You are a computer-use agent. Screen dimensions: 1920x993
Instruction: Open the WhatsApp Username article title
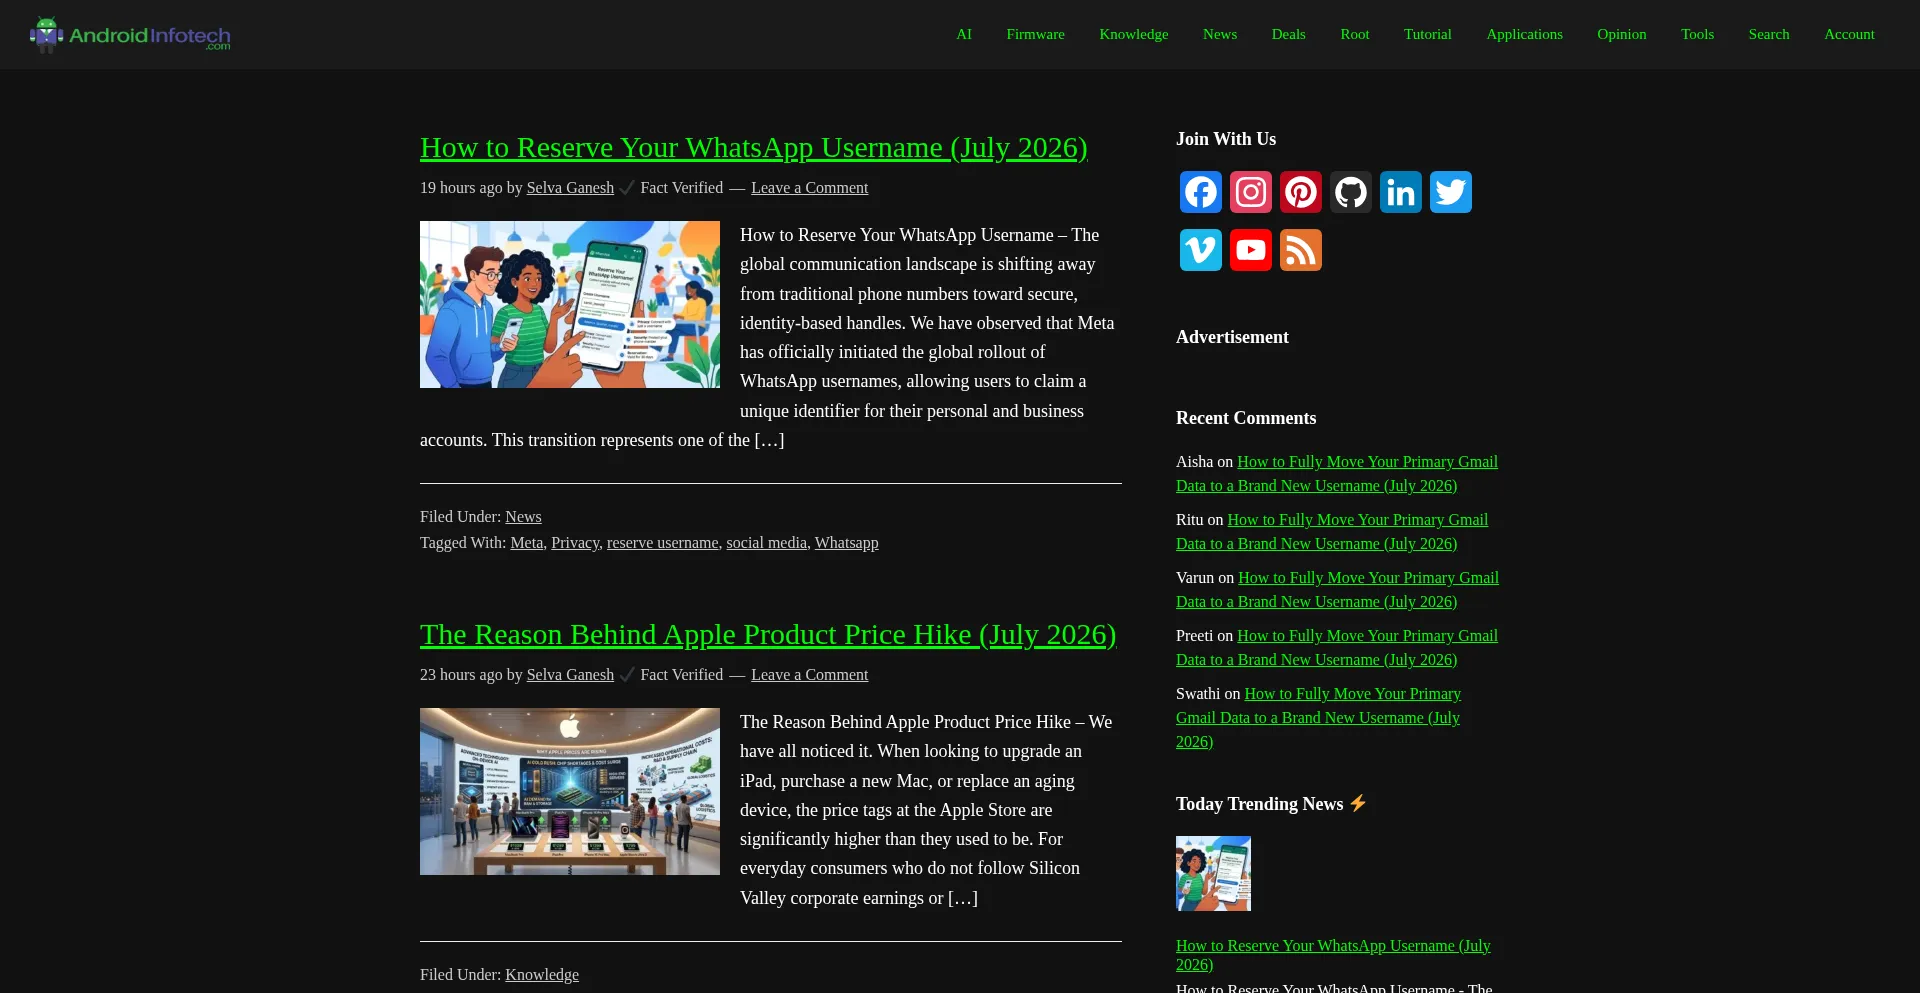pos(754,148)
